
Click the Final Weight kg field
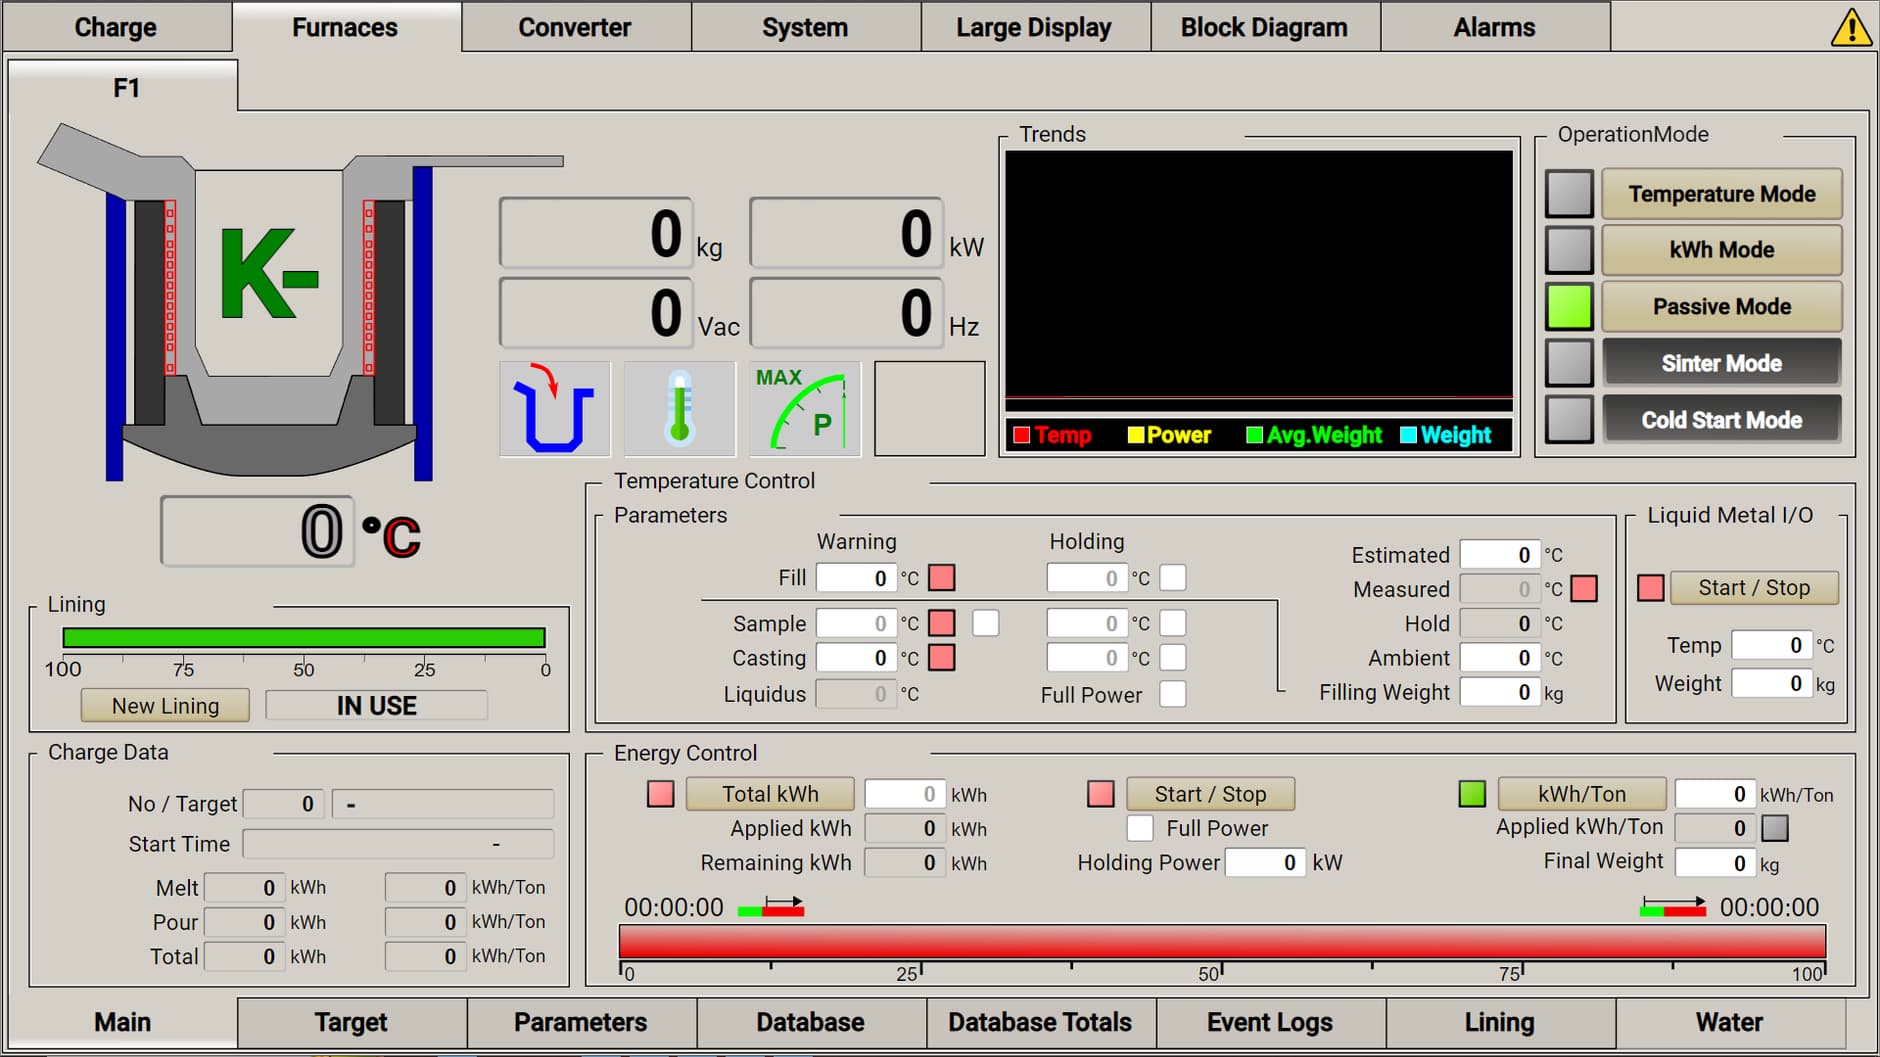pos(1715,862)
